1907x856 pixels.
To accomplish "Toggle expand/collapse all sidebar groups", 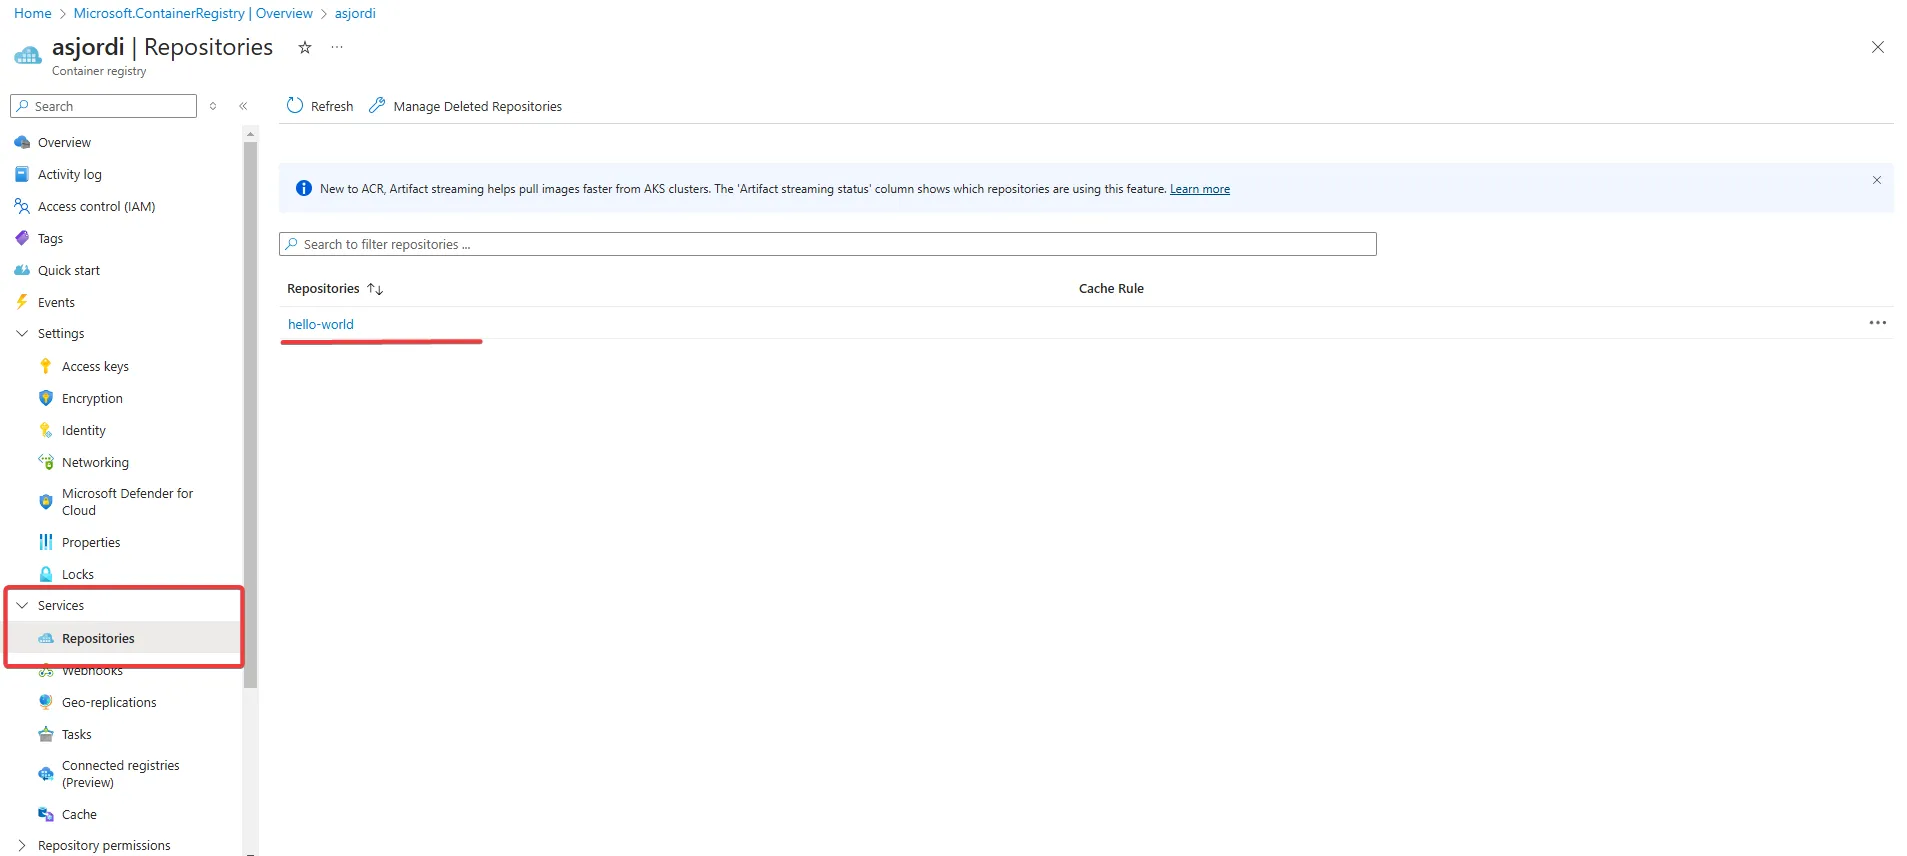I will coord(213,106).
